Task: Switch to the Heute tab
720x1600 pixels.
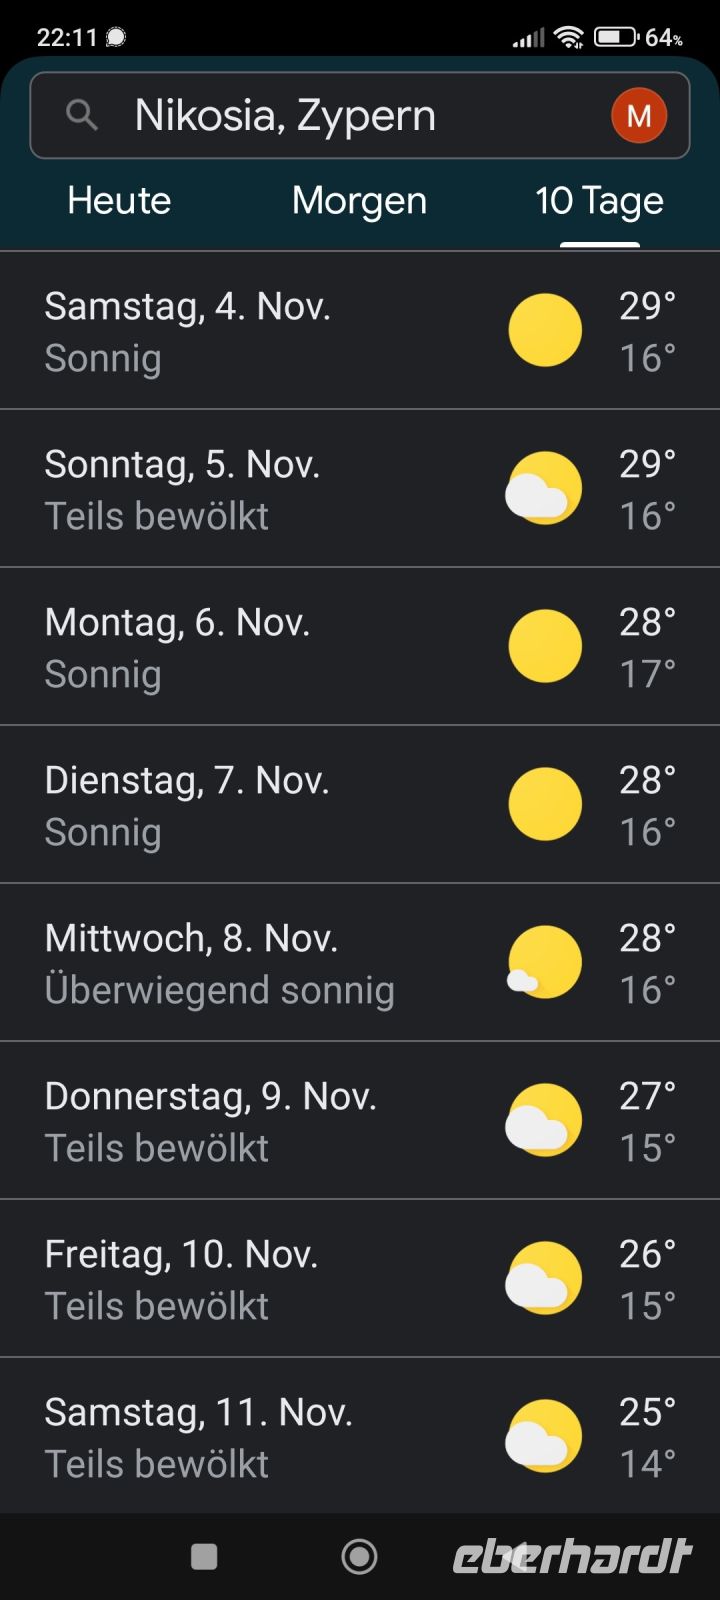Action: click(119, 201)
